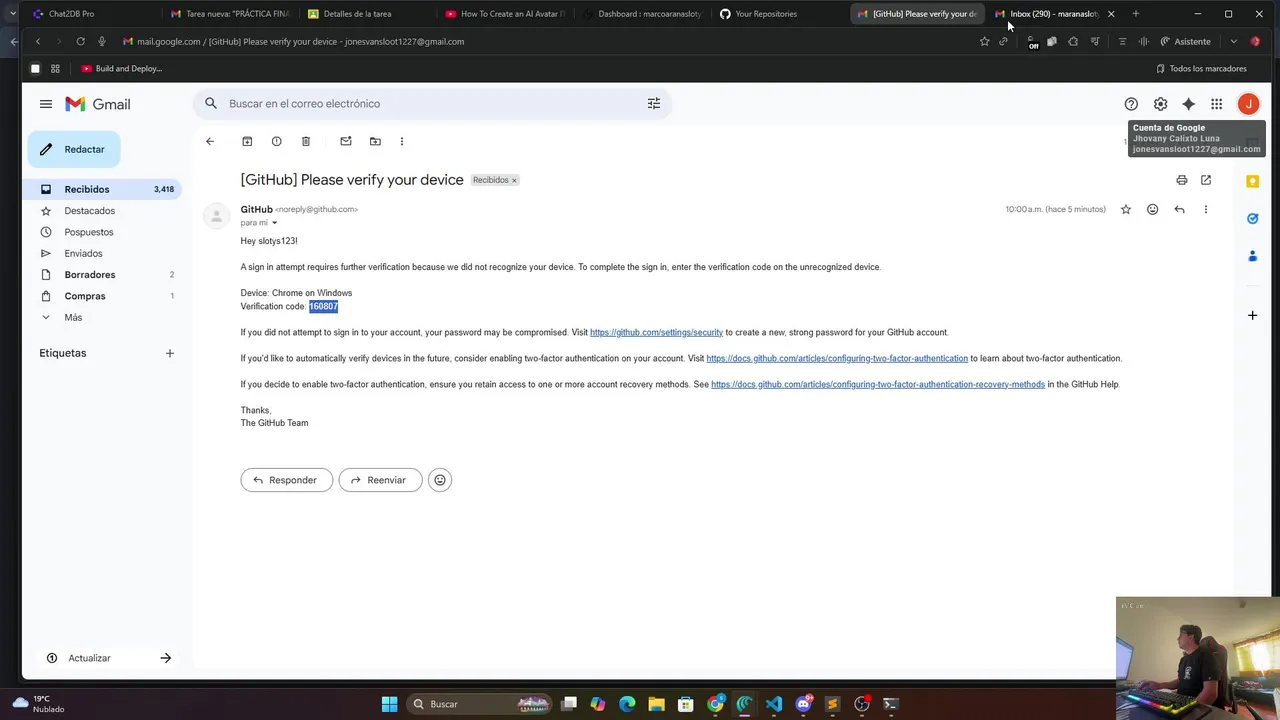Print this email

click(x=1182, y=180)
